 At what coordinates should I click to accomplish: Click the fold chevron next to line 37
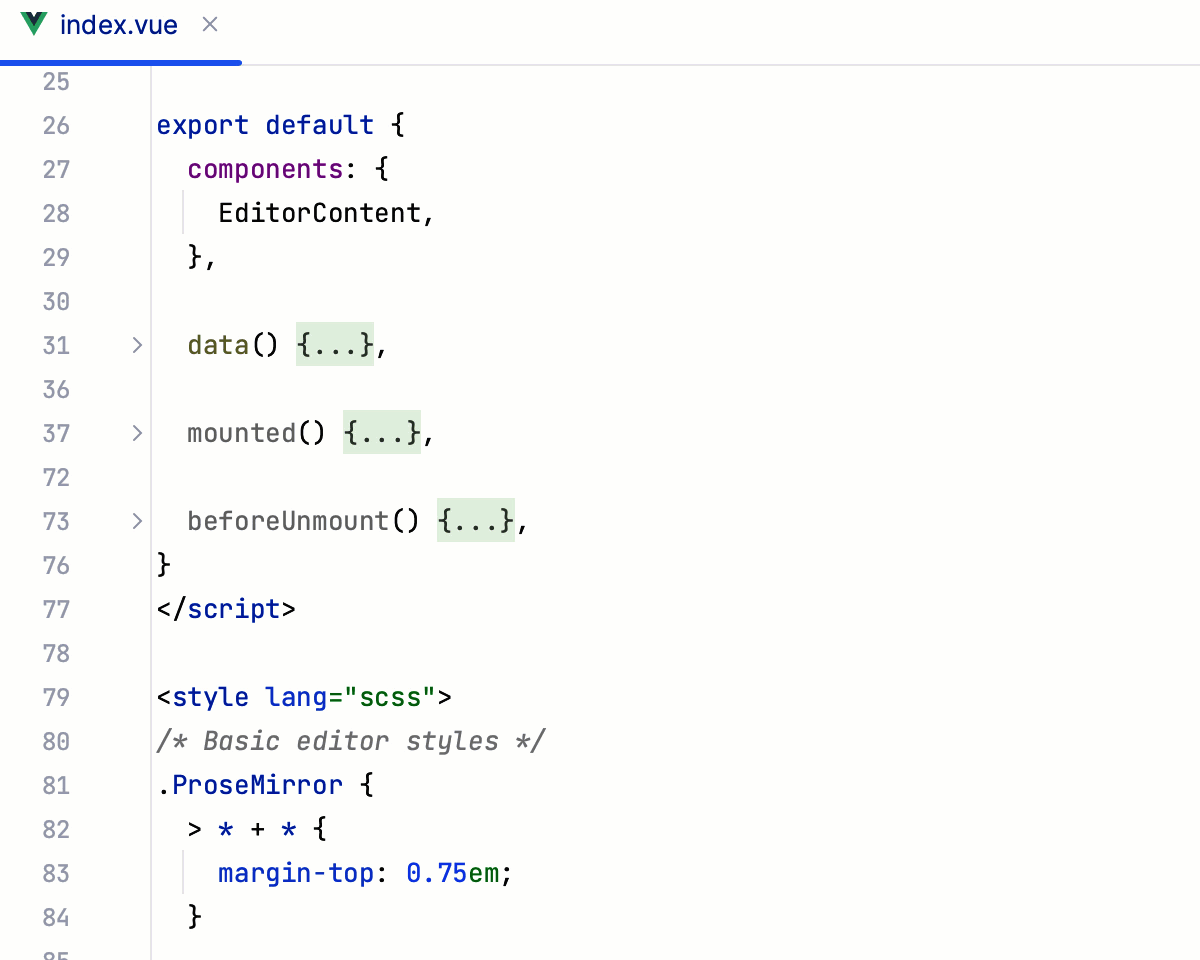click(x=136, y=433)
